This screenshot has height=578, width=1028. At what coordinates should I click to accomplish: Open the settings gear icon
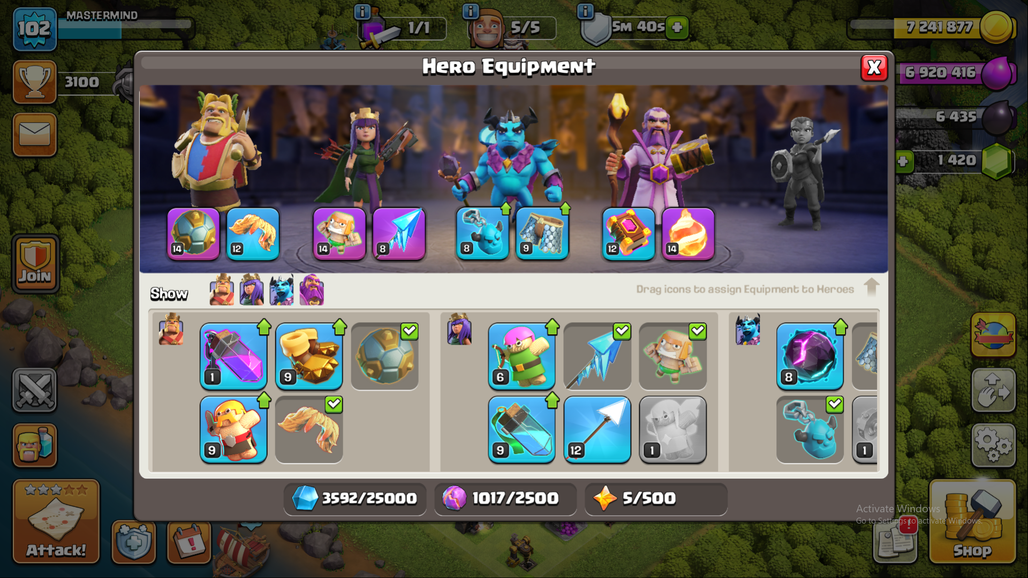click(x=993, y=445)
